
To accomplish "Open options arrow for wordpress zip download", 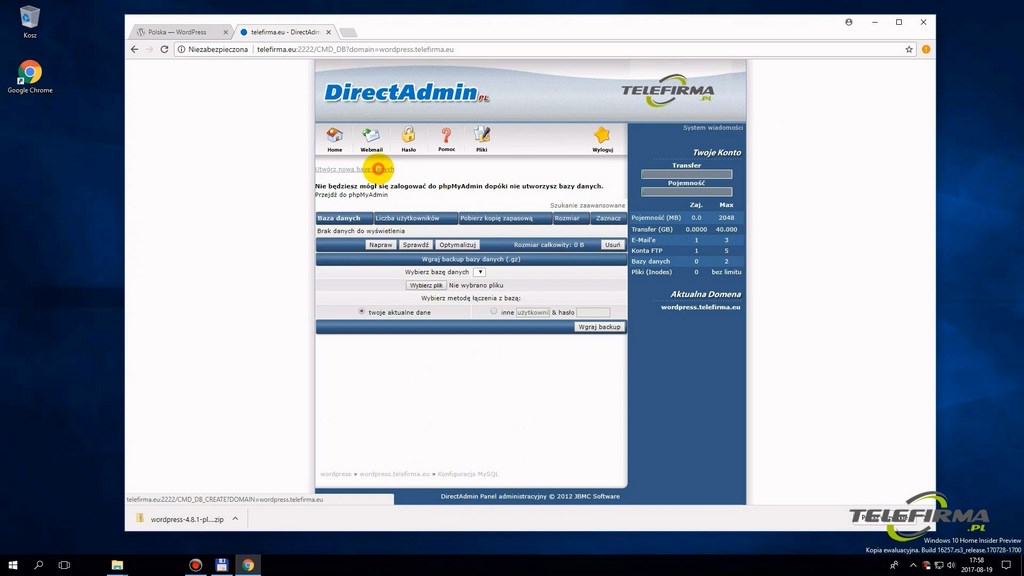I will point(235,519).
